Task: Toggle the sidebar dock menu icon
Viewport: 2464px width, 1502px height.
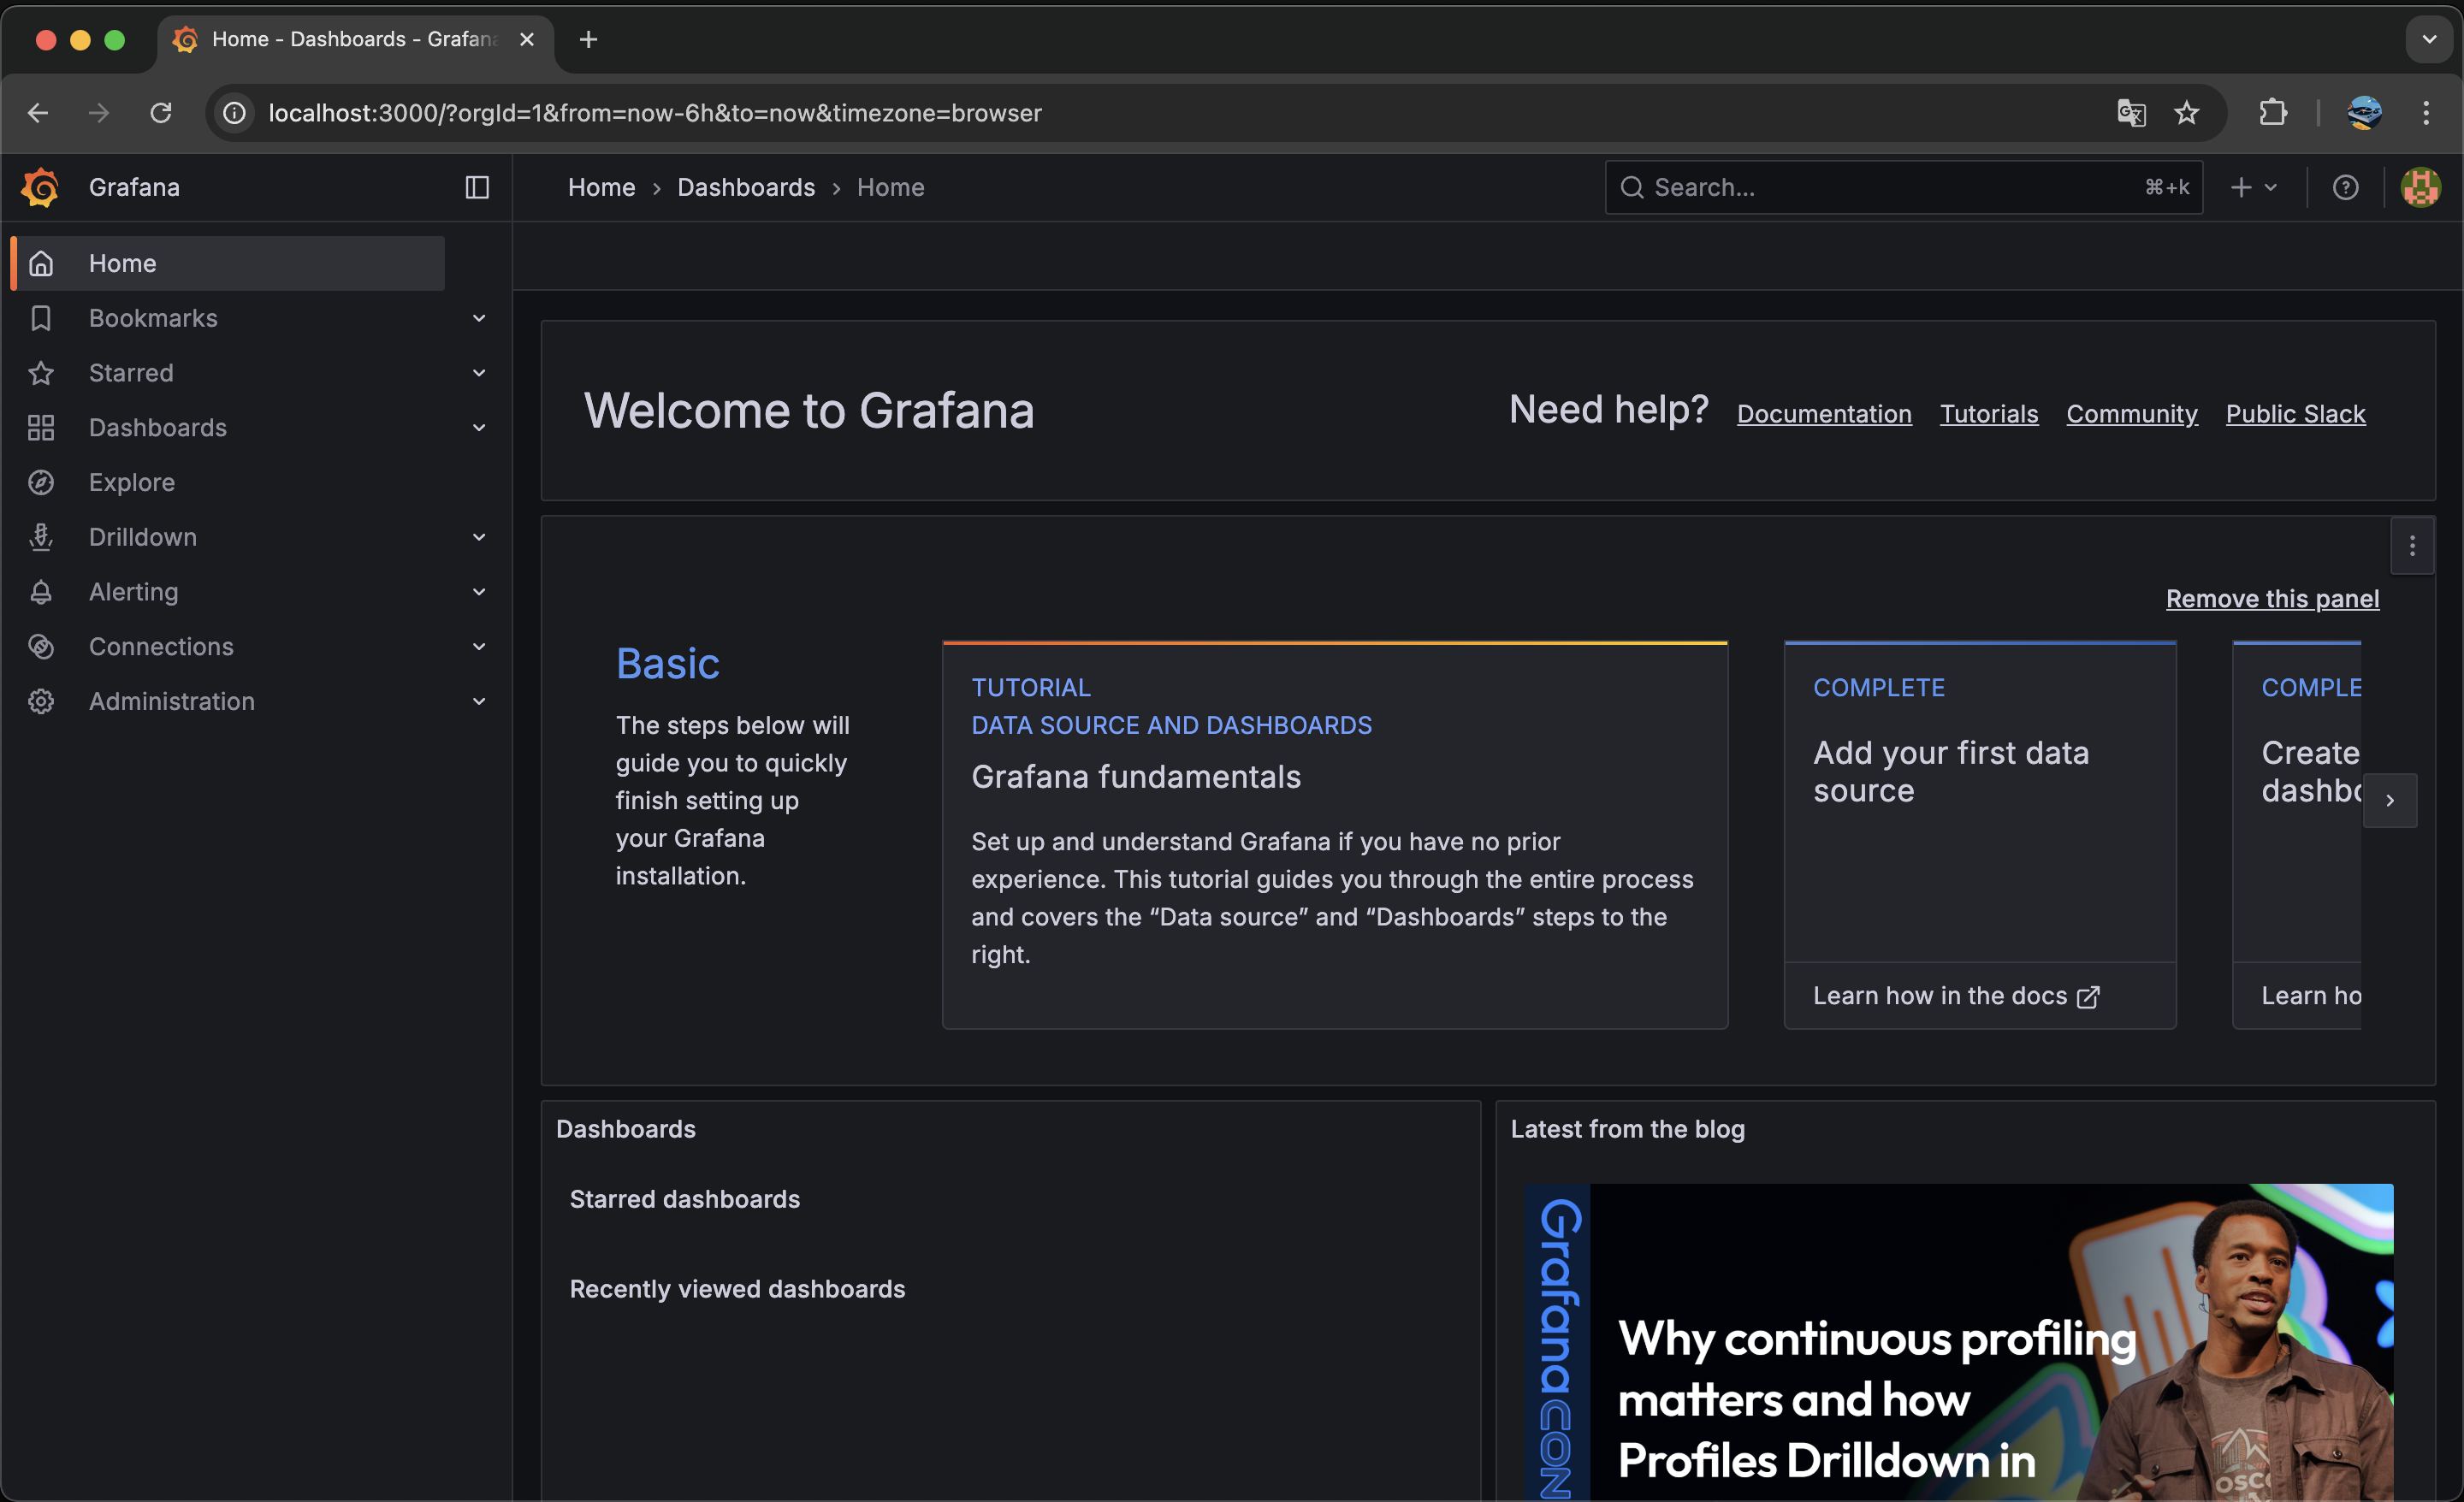Action: (477, 187)
